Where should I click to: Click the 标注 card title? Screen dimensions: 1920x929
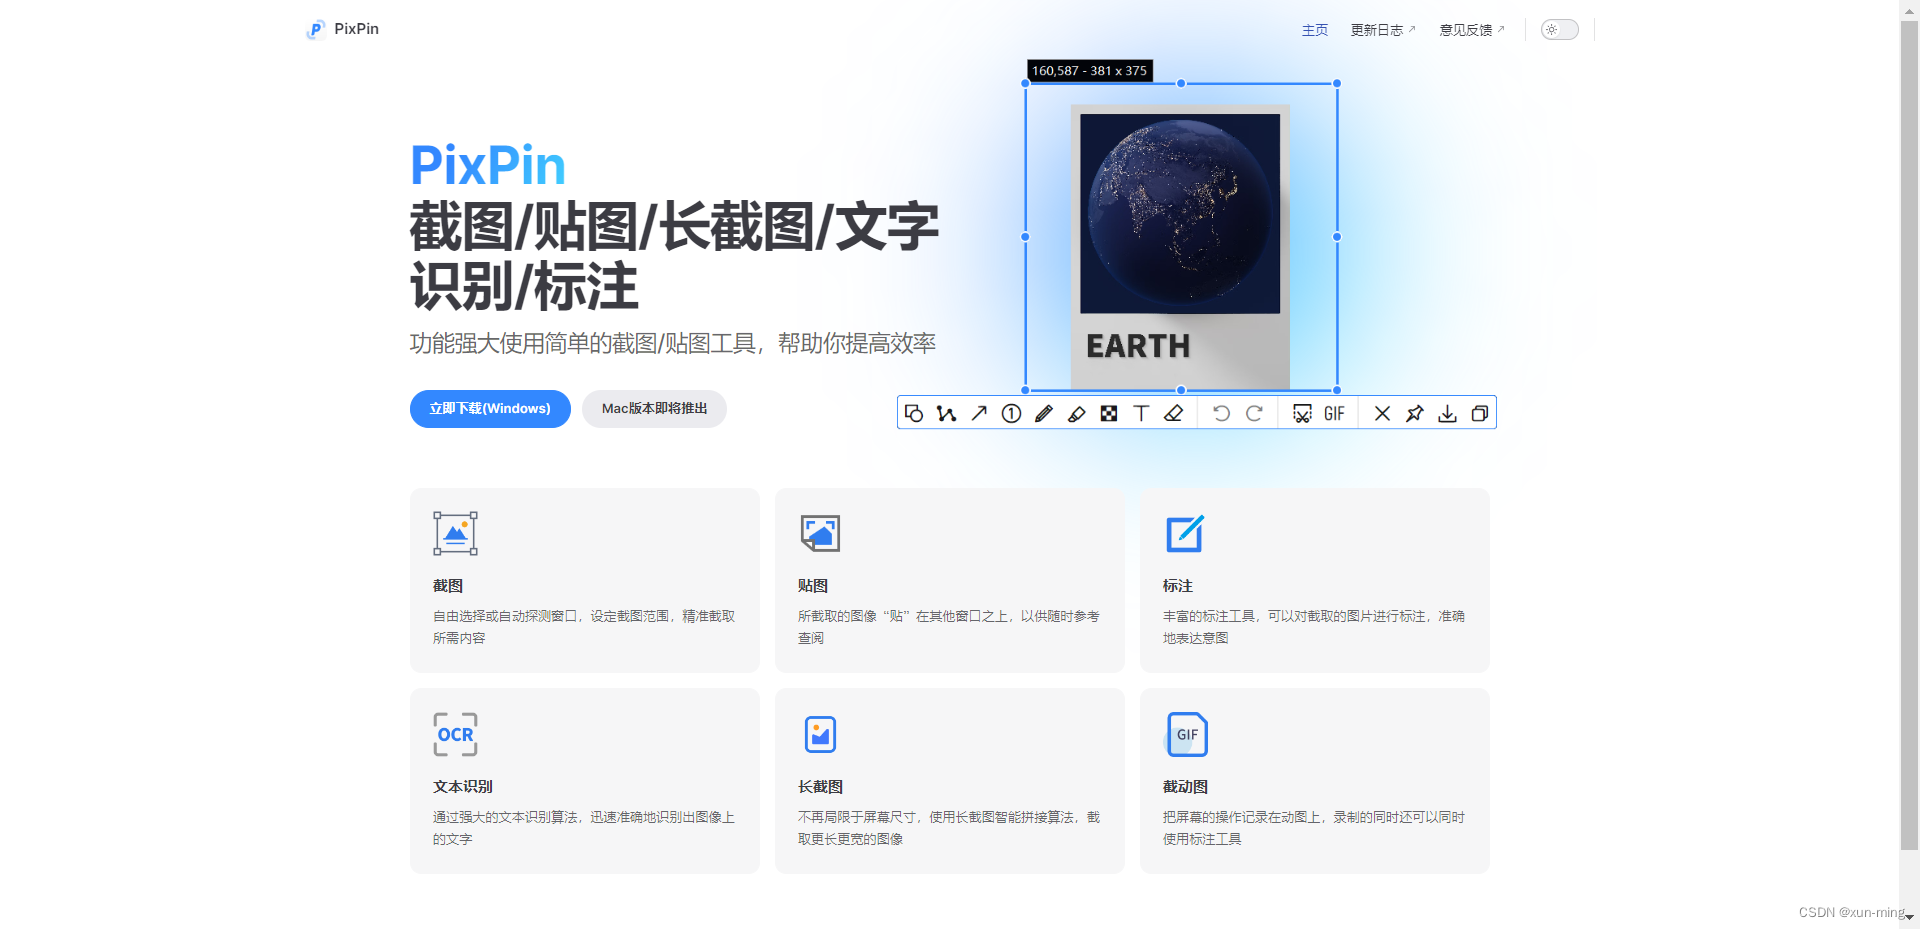tap(1178, 586)
